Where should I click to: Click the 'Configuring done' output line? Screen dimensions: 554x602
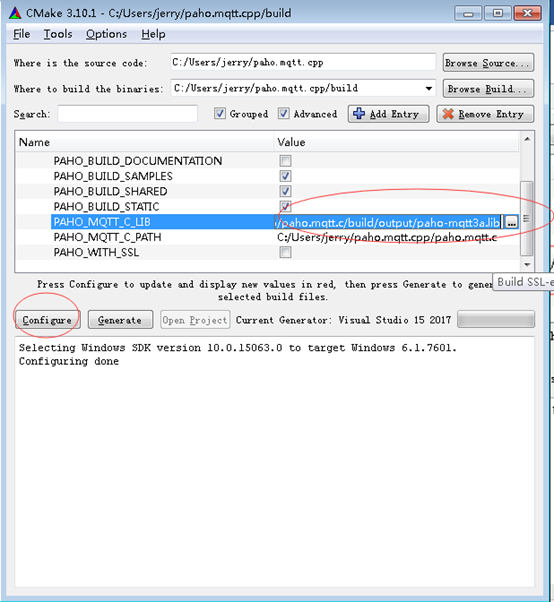[x=69, y=362]
